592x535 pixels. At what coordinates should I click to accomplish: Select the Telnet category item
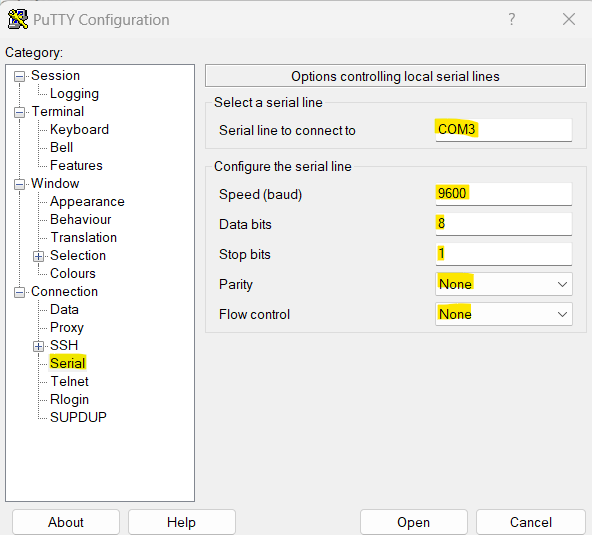[69, 381]
